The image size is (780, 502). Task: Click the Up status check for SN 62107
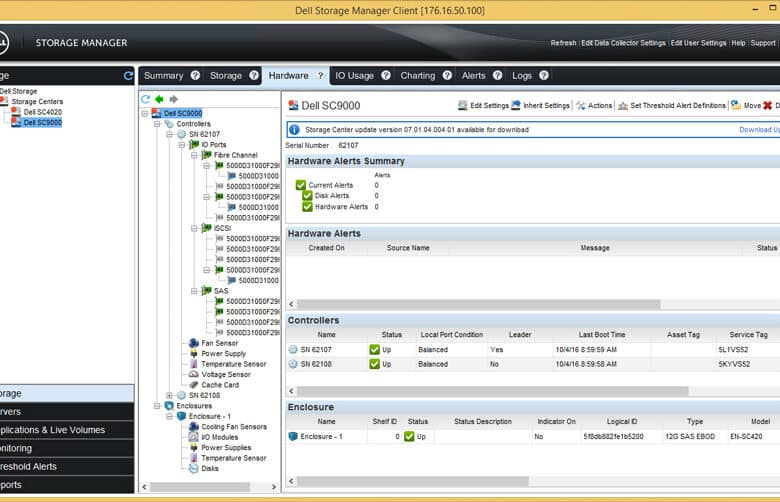(375, 350)
